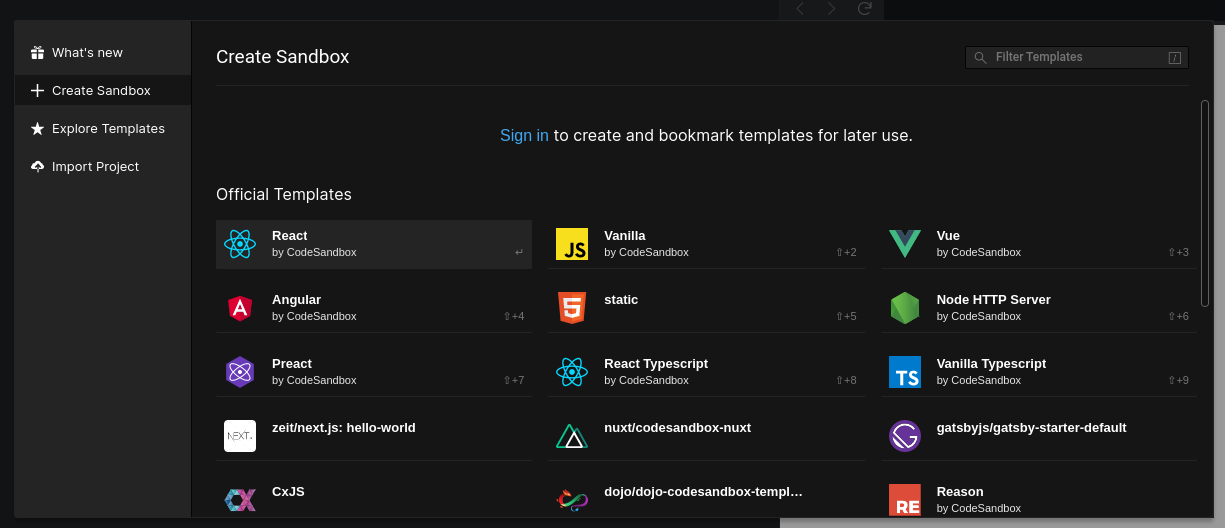Click the red Angular shield icon

tap(240, 308)
